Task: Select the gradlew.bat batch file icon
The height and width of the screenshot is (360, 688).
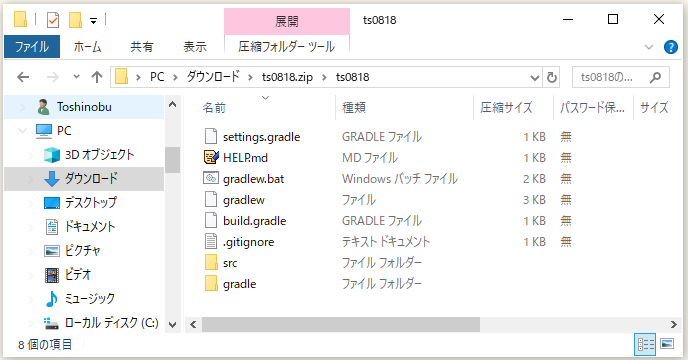Action: click(211, 178)
